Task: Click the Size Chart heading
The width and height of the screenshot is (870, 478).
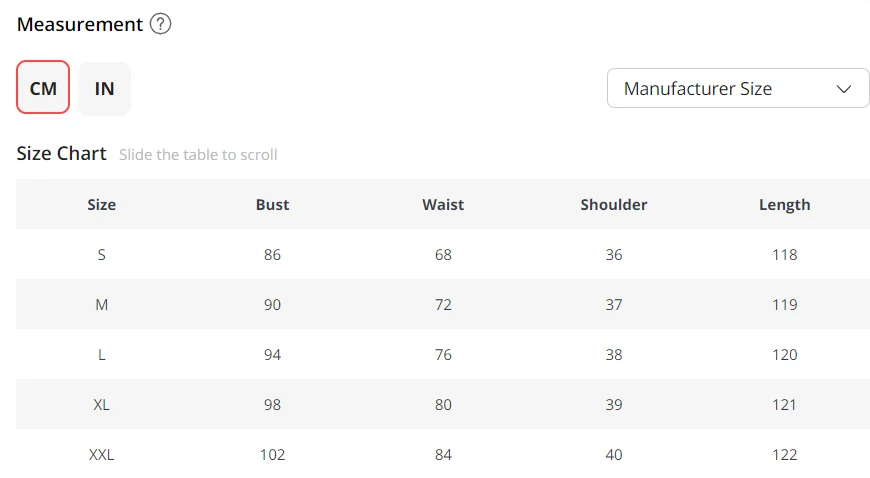Action: point(61,153)
